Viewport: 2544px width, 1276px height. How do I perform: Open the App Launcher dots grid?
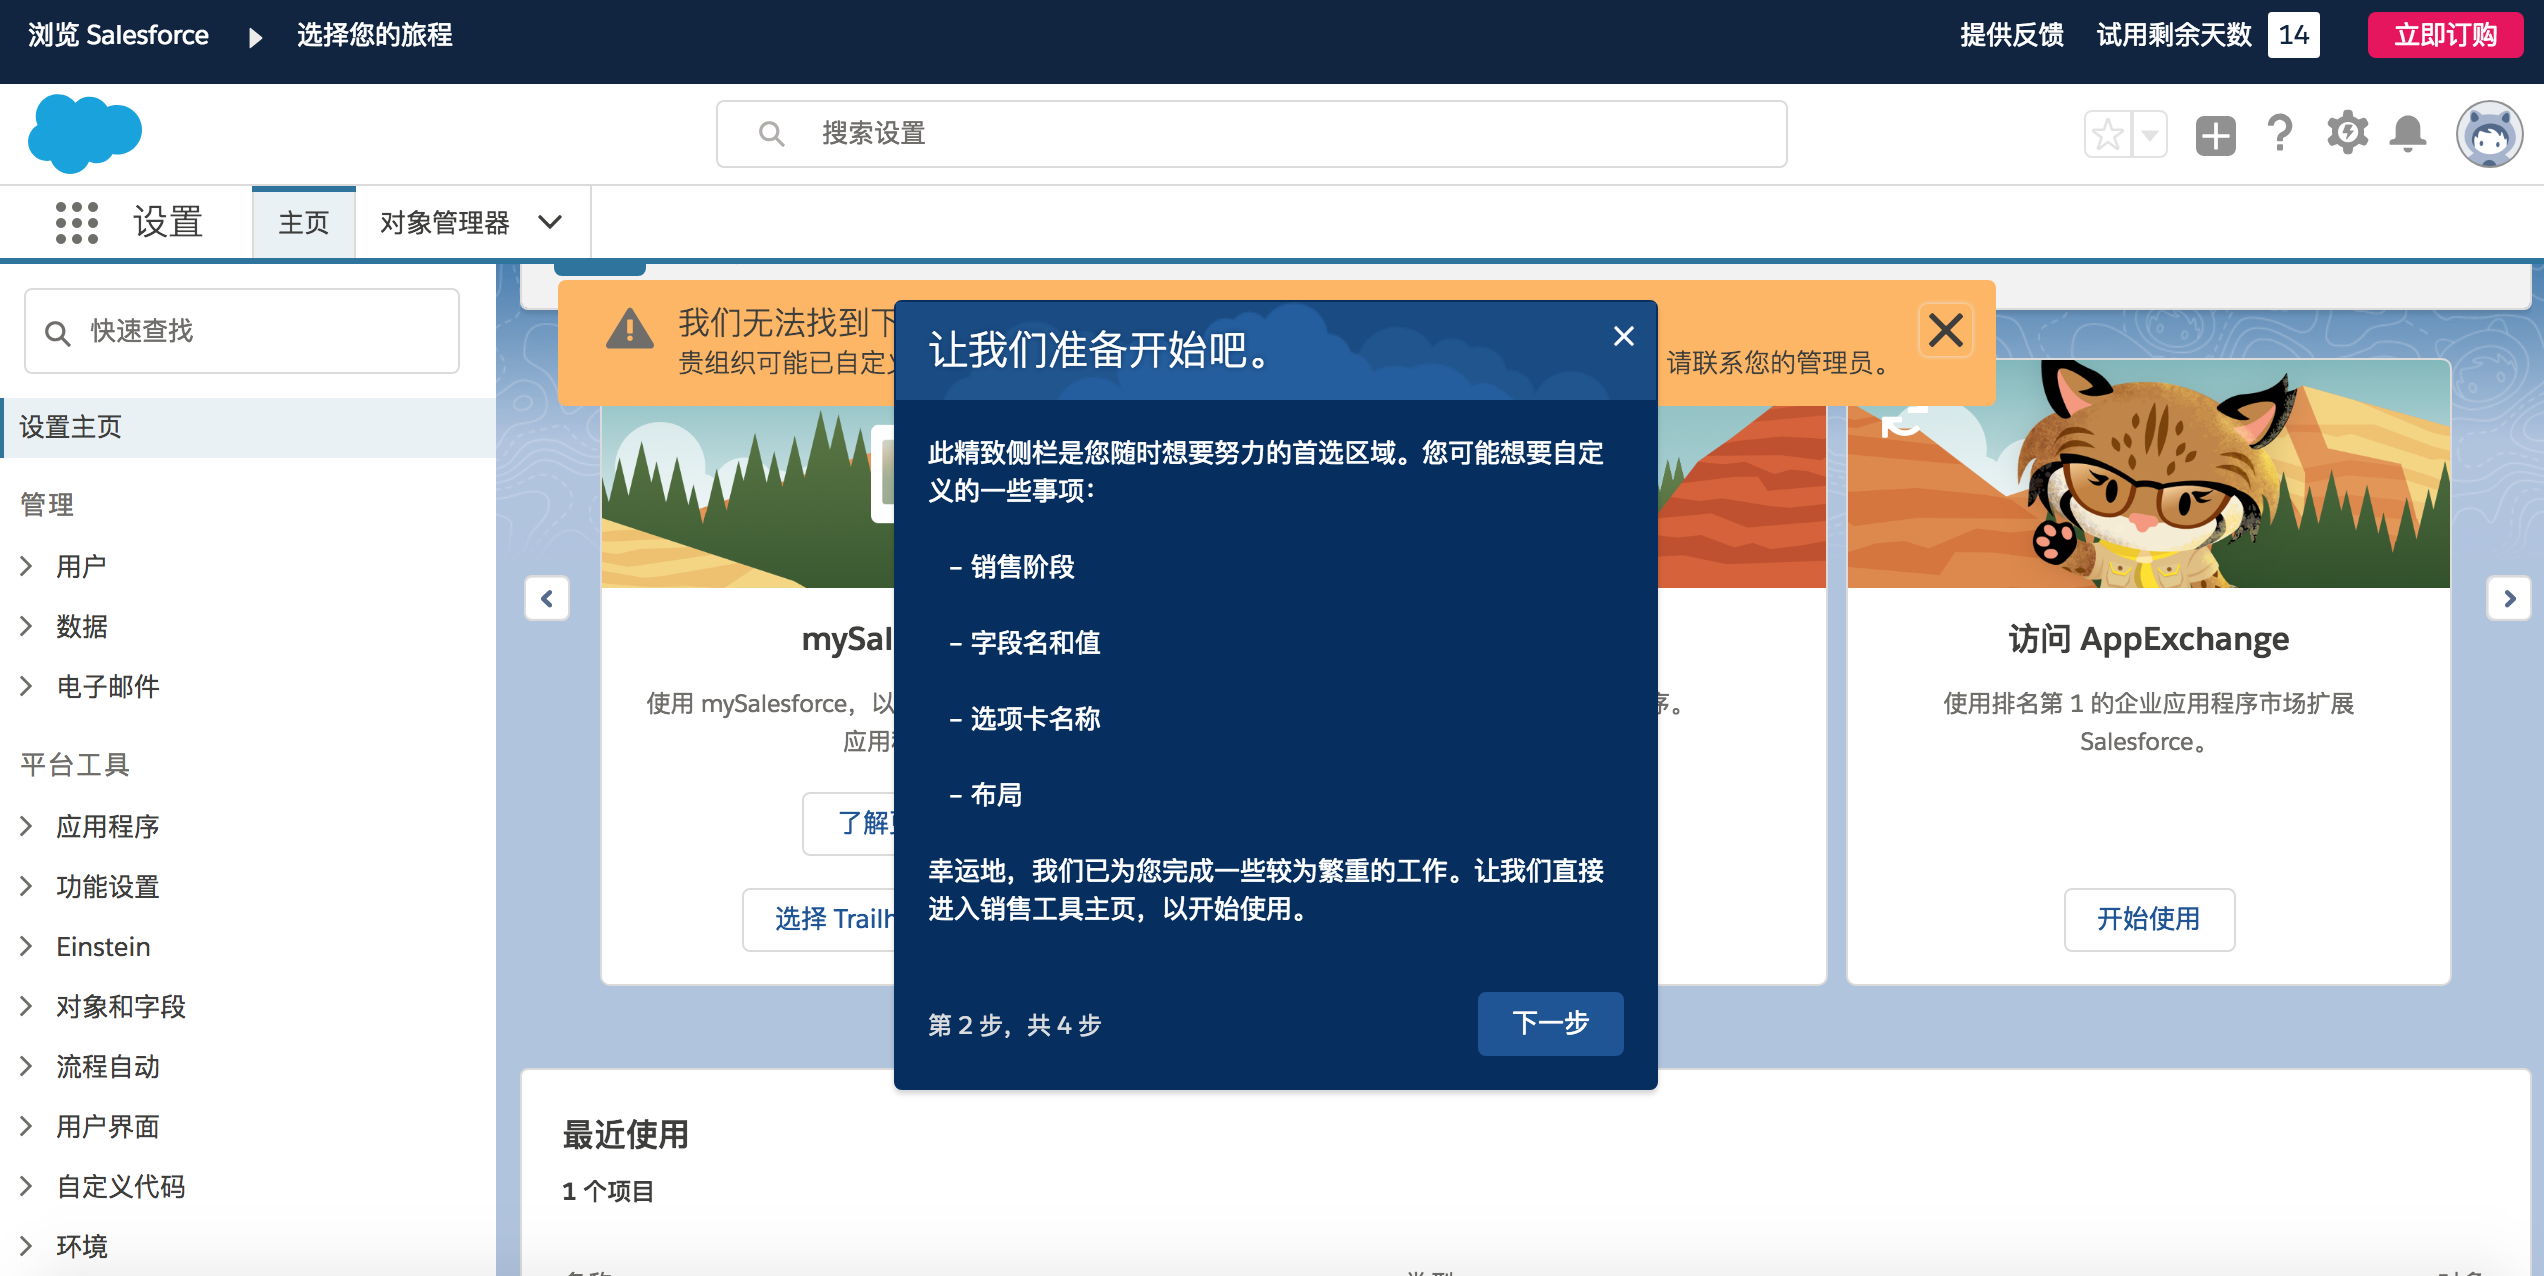[77, 222]
